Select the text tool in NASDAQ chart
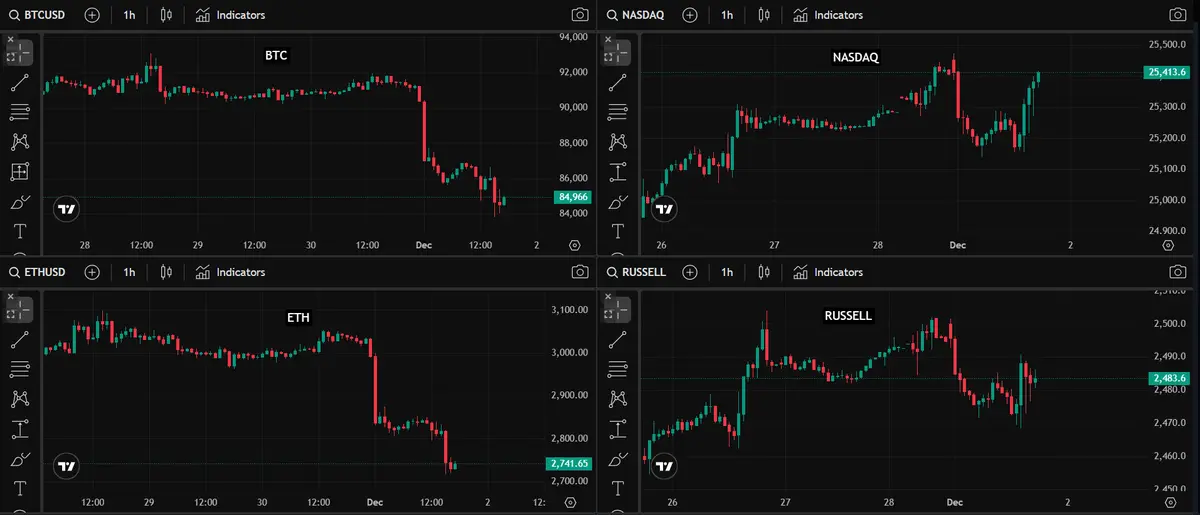Screen dimensions: 1200x515 point(618,232)
